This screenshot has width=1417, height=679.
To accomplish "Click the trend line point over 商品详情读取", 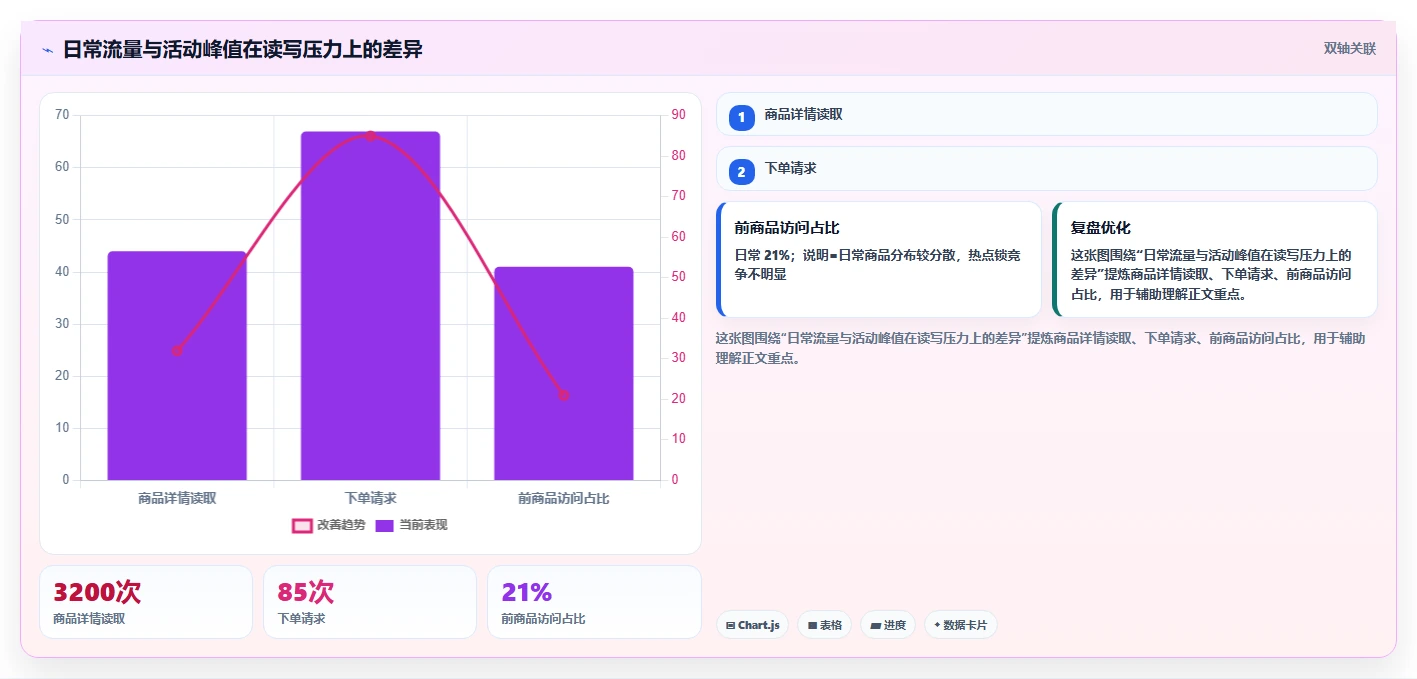I will 177,351.
